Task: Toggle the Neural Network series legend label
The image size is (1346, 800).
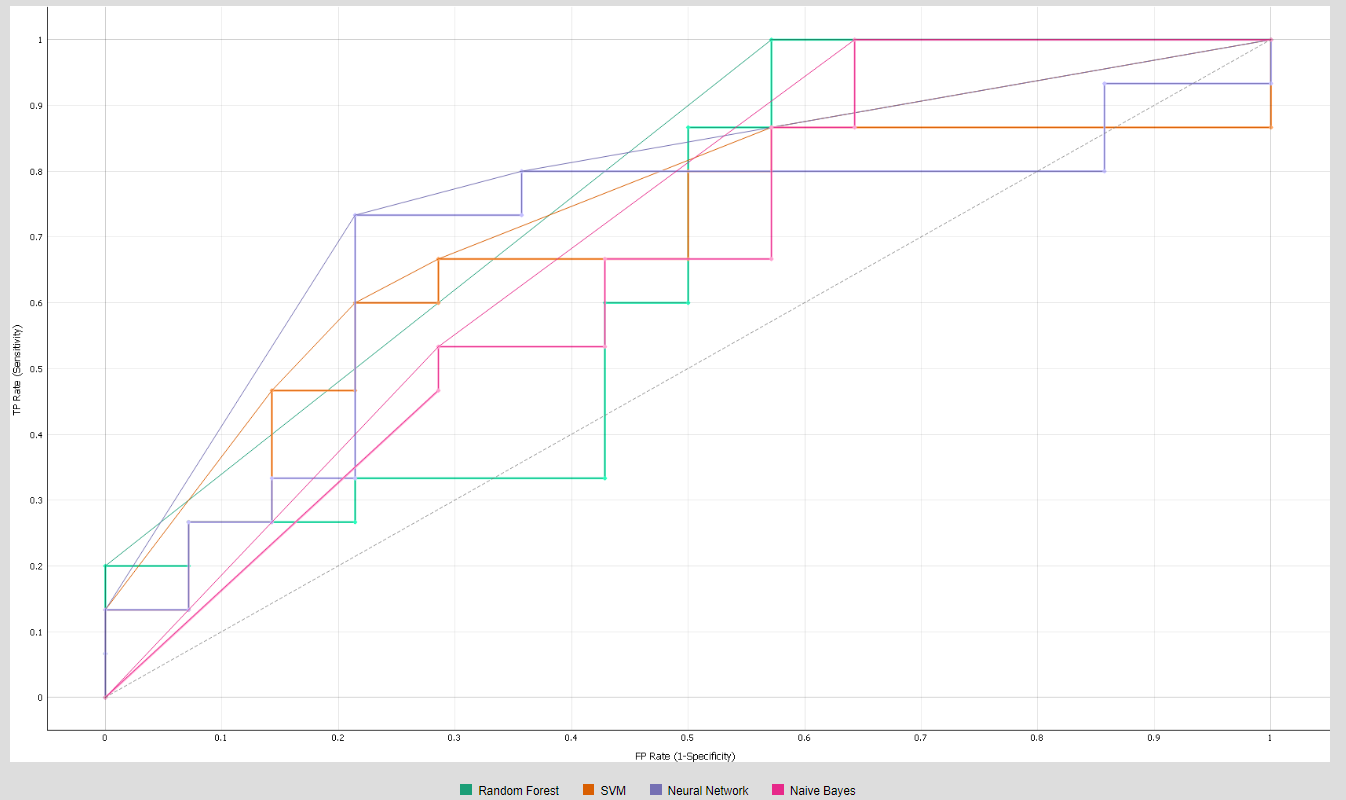Action: (708, 791)
